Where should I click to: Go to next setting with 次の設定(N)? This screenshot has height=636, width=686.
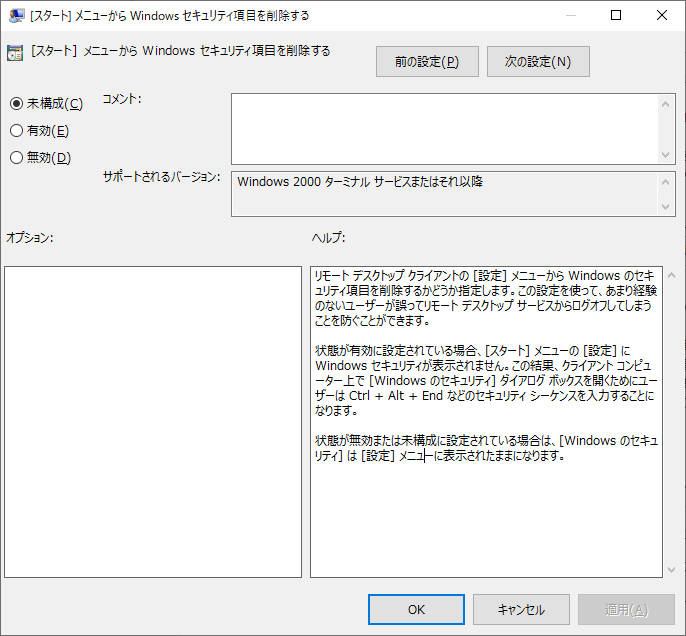click(x=538, y=62)
